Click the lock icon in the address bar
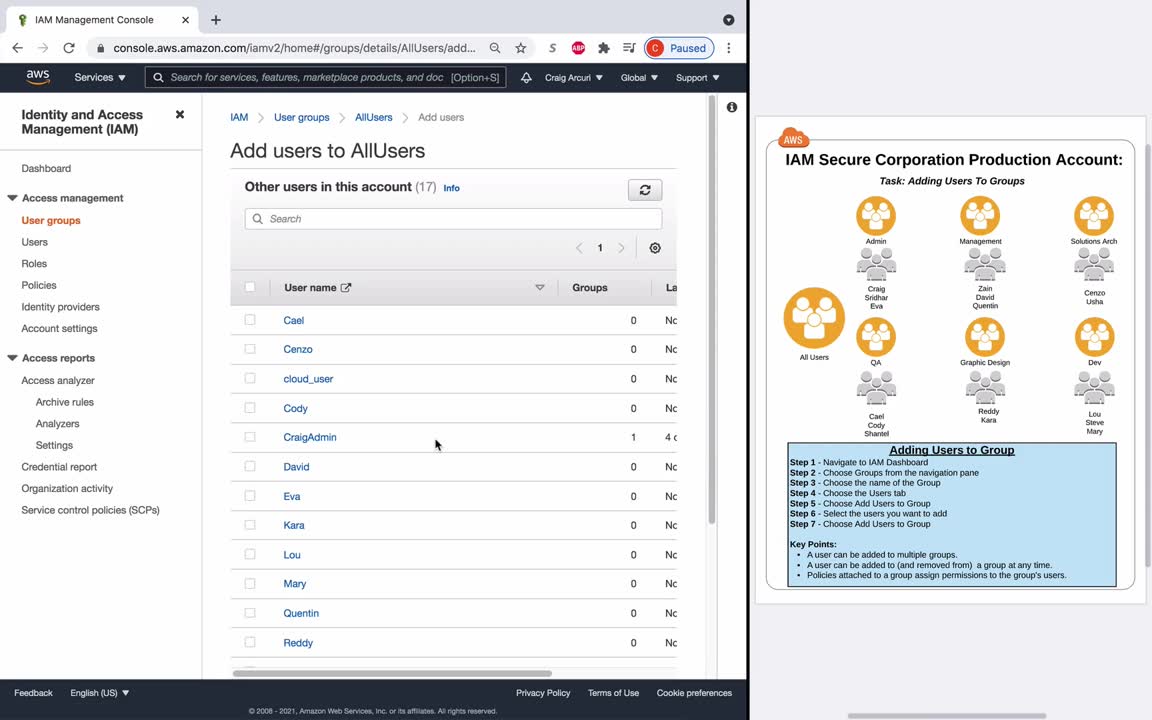 tap(101, 48)
